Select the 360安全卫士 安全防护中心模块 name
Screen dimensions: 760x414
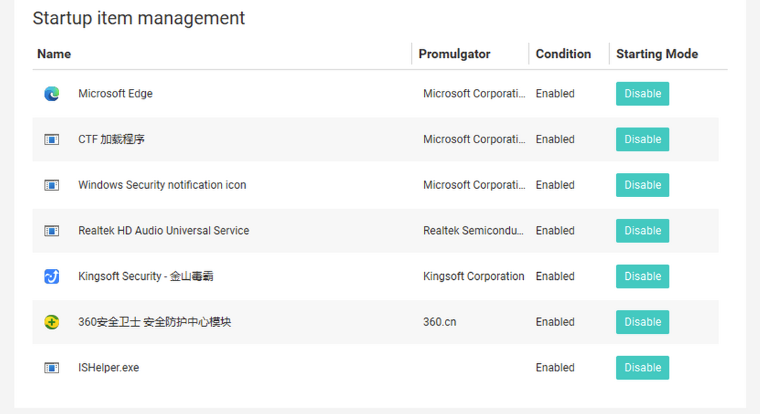(155, 322)
